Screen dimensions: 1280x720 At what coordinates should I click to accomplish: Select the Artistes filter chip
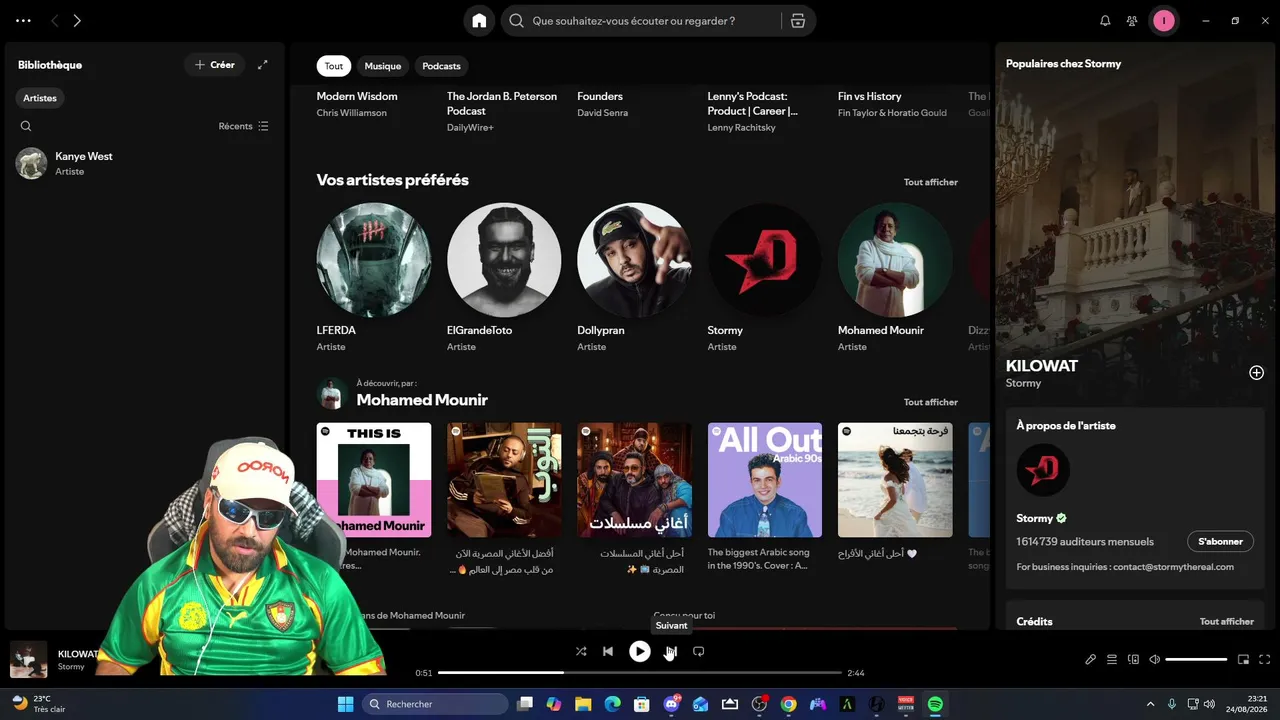click(40, 98)
